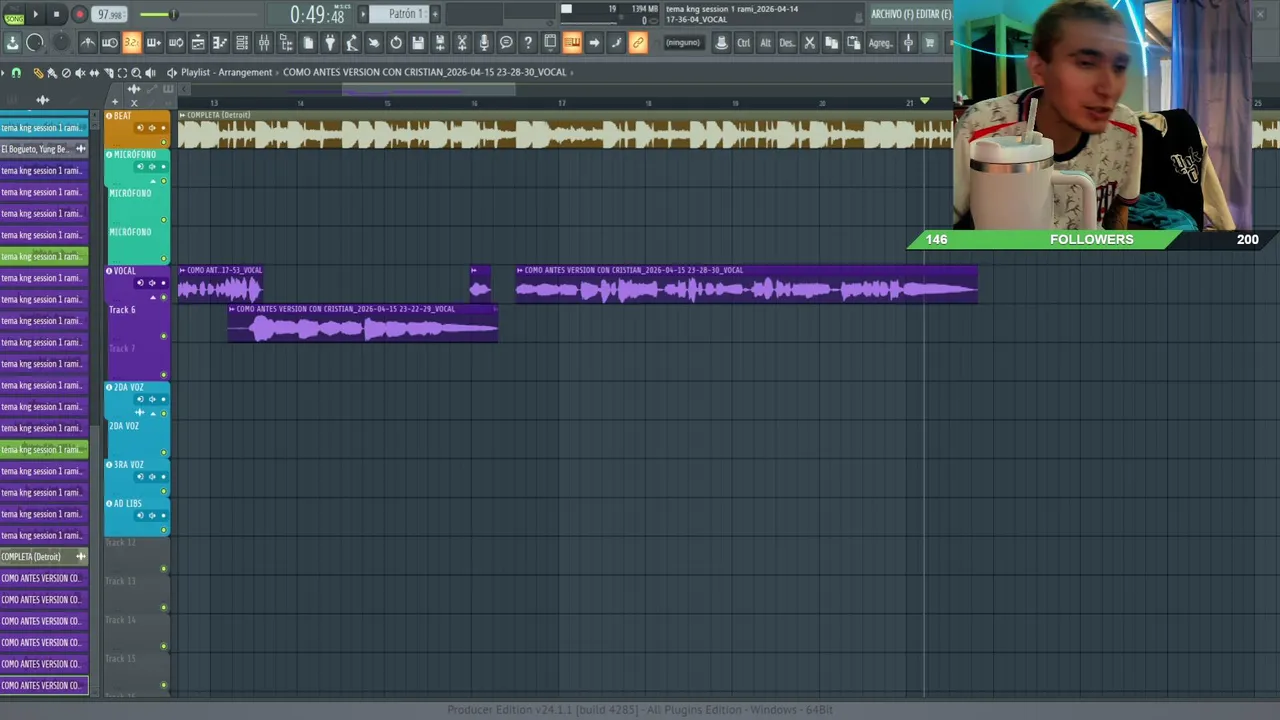The height and width of the screenshot is (720, 1280).
Task: Click the scissors Cut icon
Action: (809, 42)
